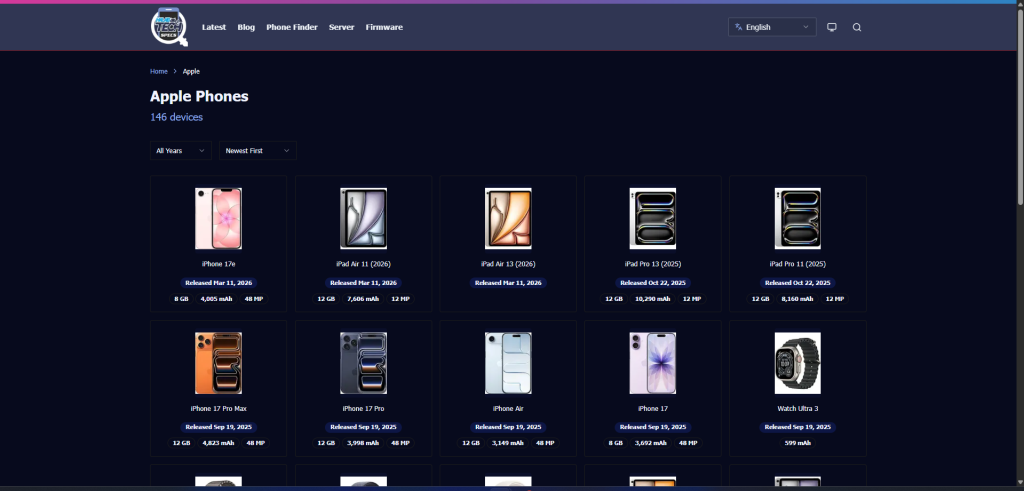Click the Watch Ultra 3 release date badge

click(797, 427)
